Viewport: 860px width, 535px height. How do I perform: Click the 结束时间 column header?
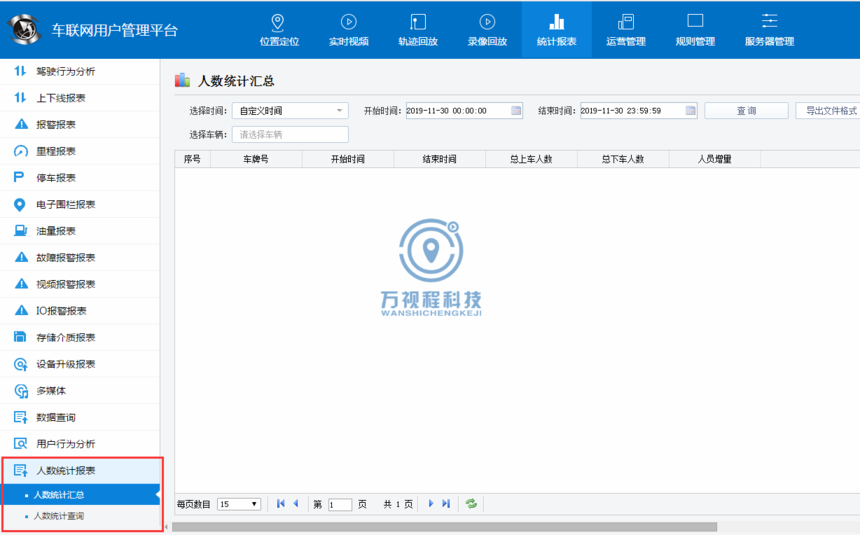click(440, 159)
